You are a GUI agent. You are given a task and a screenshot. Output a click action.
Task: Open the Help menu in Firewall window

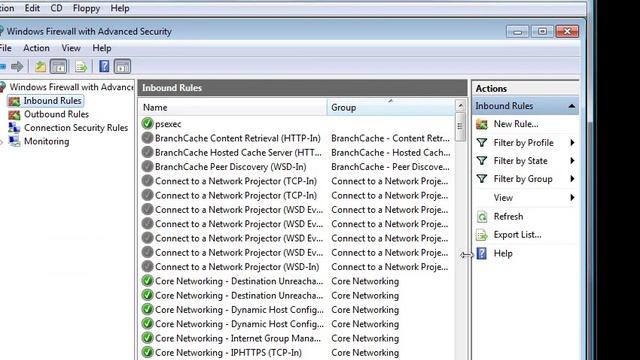102,48
